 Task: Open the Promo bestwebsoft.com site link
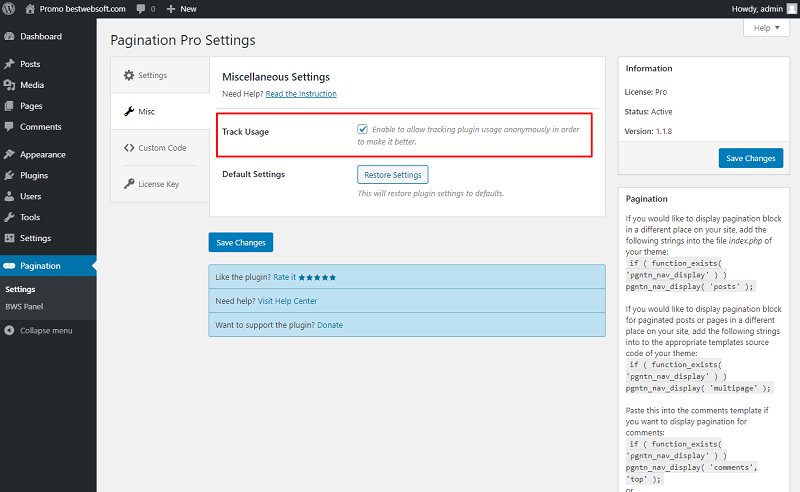pyautogui.click(x=76, y=9)
